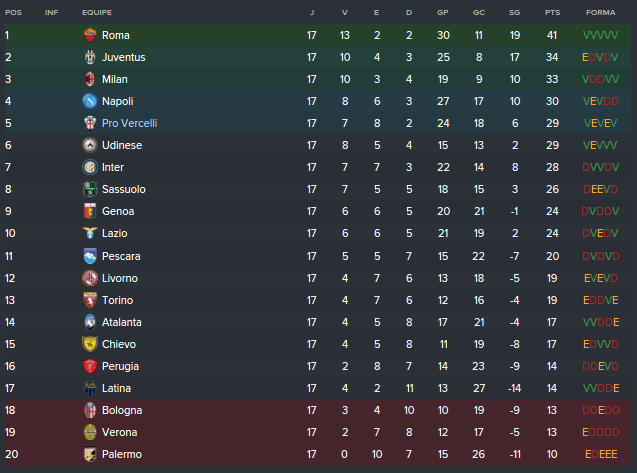Open the Udinese team page
The image size is (637, 473).
pyautogui.click(x=123, y=145)
